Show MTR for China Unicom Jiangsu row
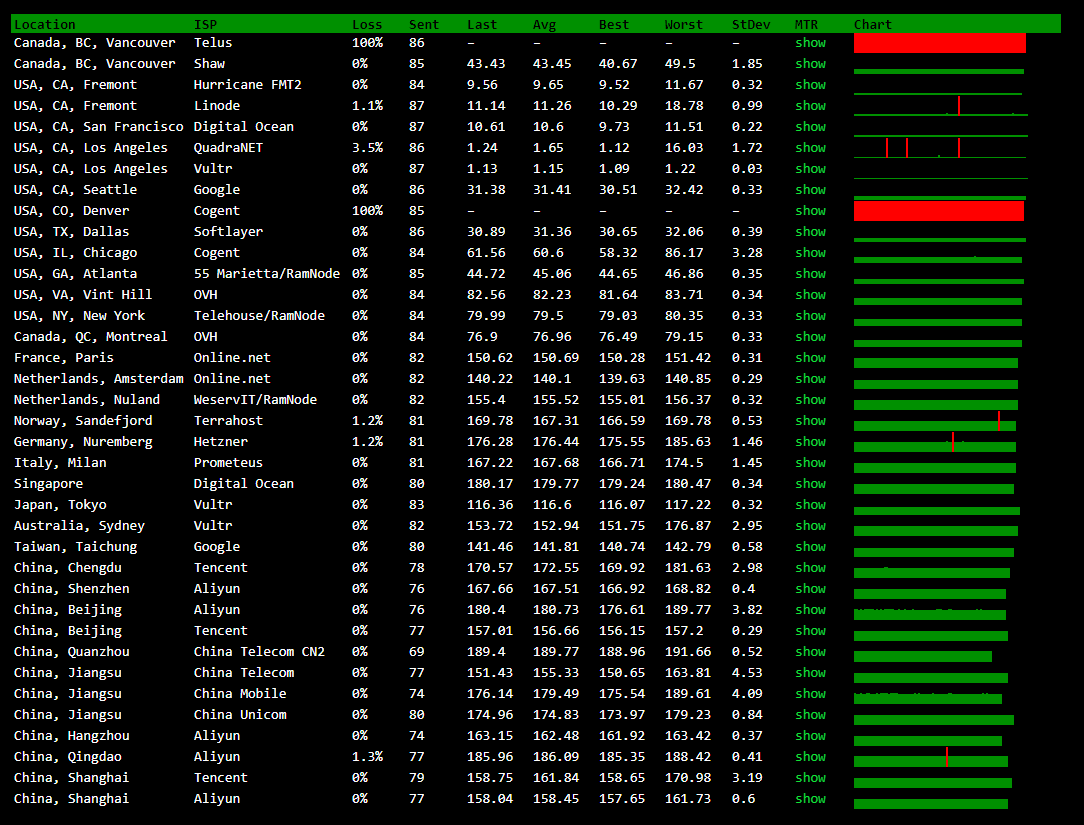 (x=810, y=715)
